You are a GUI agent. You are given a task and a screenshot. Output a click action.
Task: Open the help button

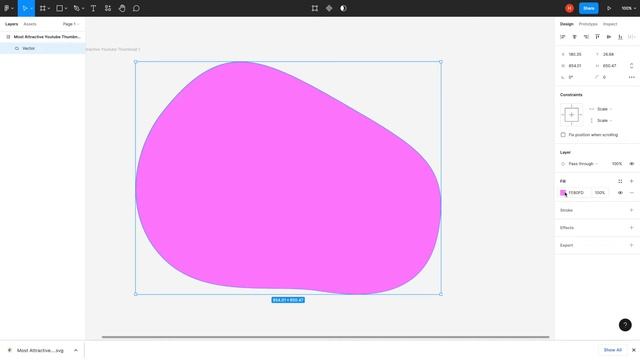(x=625, y=325)
